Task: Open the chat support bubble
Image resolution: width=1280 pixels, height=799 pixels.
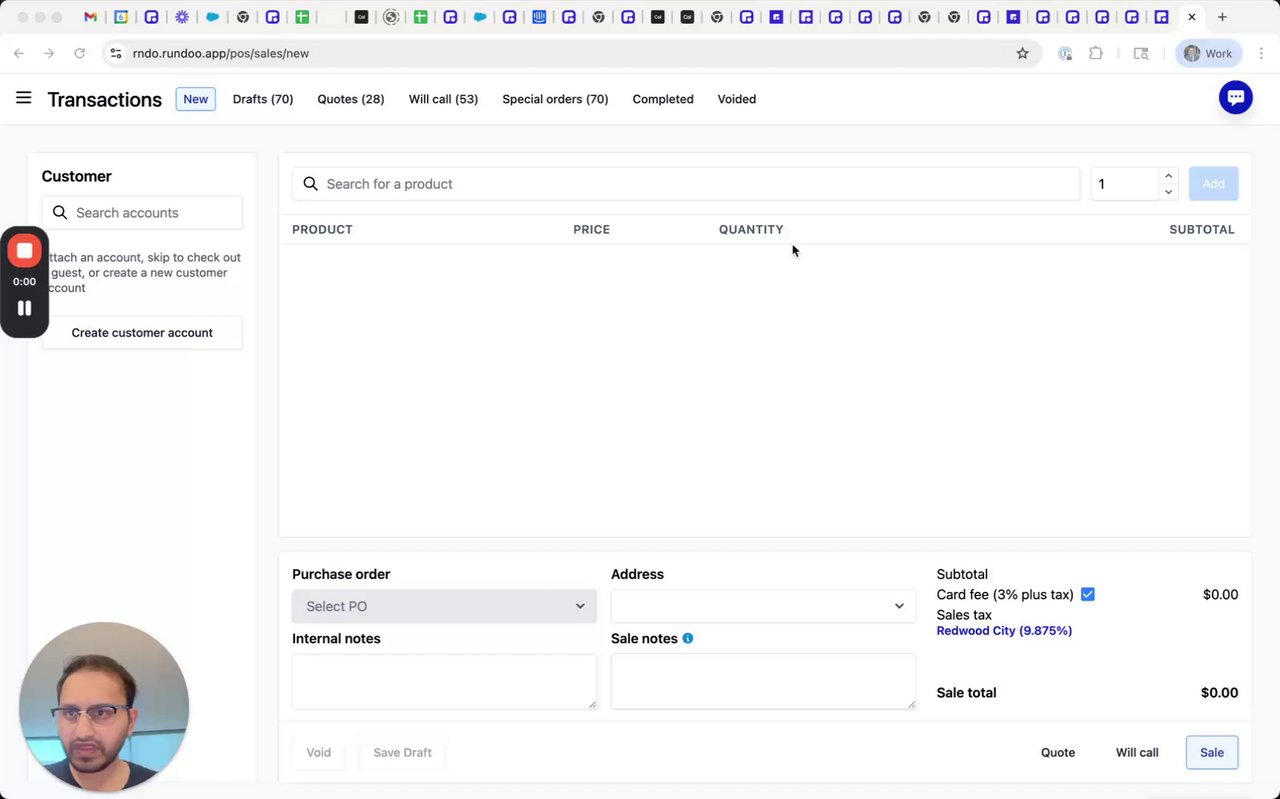Action: tap(1235, 97)
